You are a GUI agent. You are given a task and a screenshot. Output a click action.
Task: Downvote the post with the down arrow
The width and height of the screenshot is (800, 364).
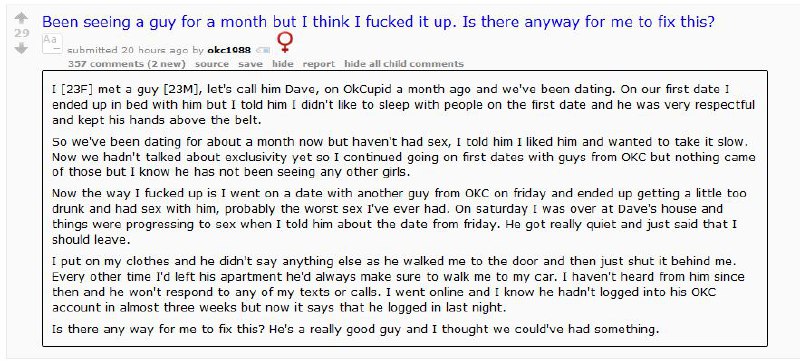pos(21,48)
